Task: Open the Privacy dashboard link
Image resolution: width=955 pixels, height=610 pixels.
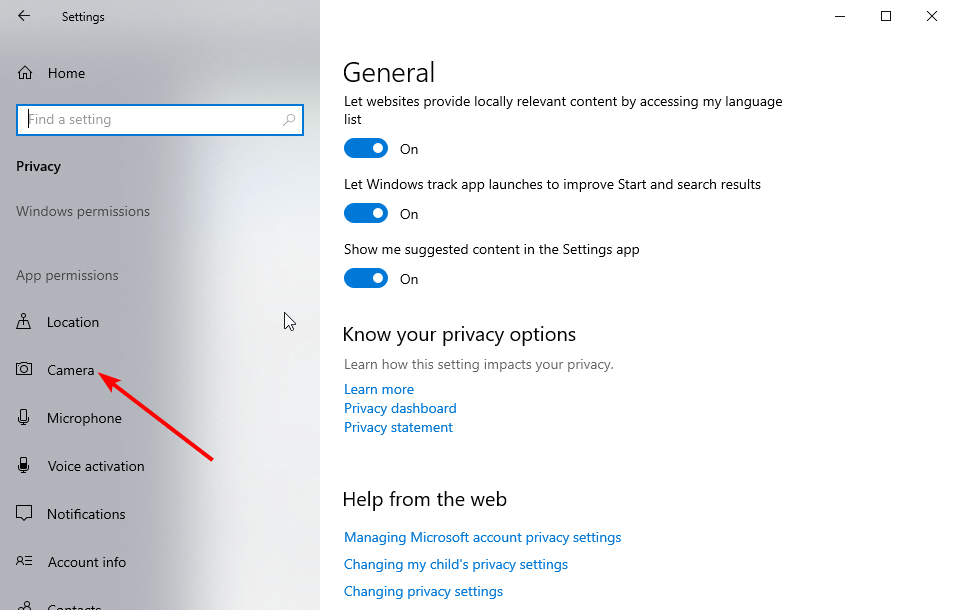Action: [400, 408]
